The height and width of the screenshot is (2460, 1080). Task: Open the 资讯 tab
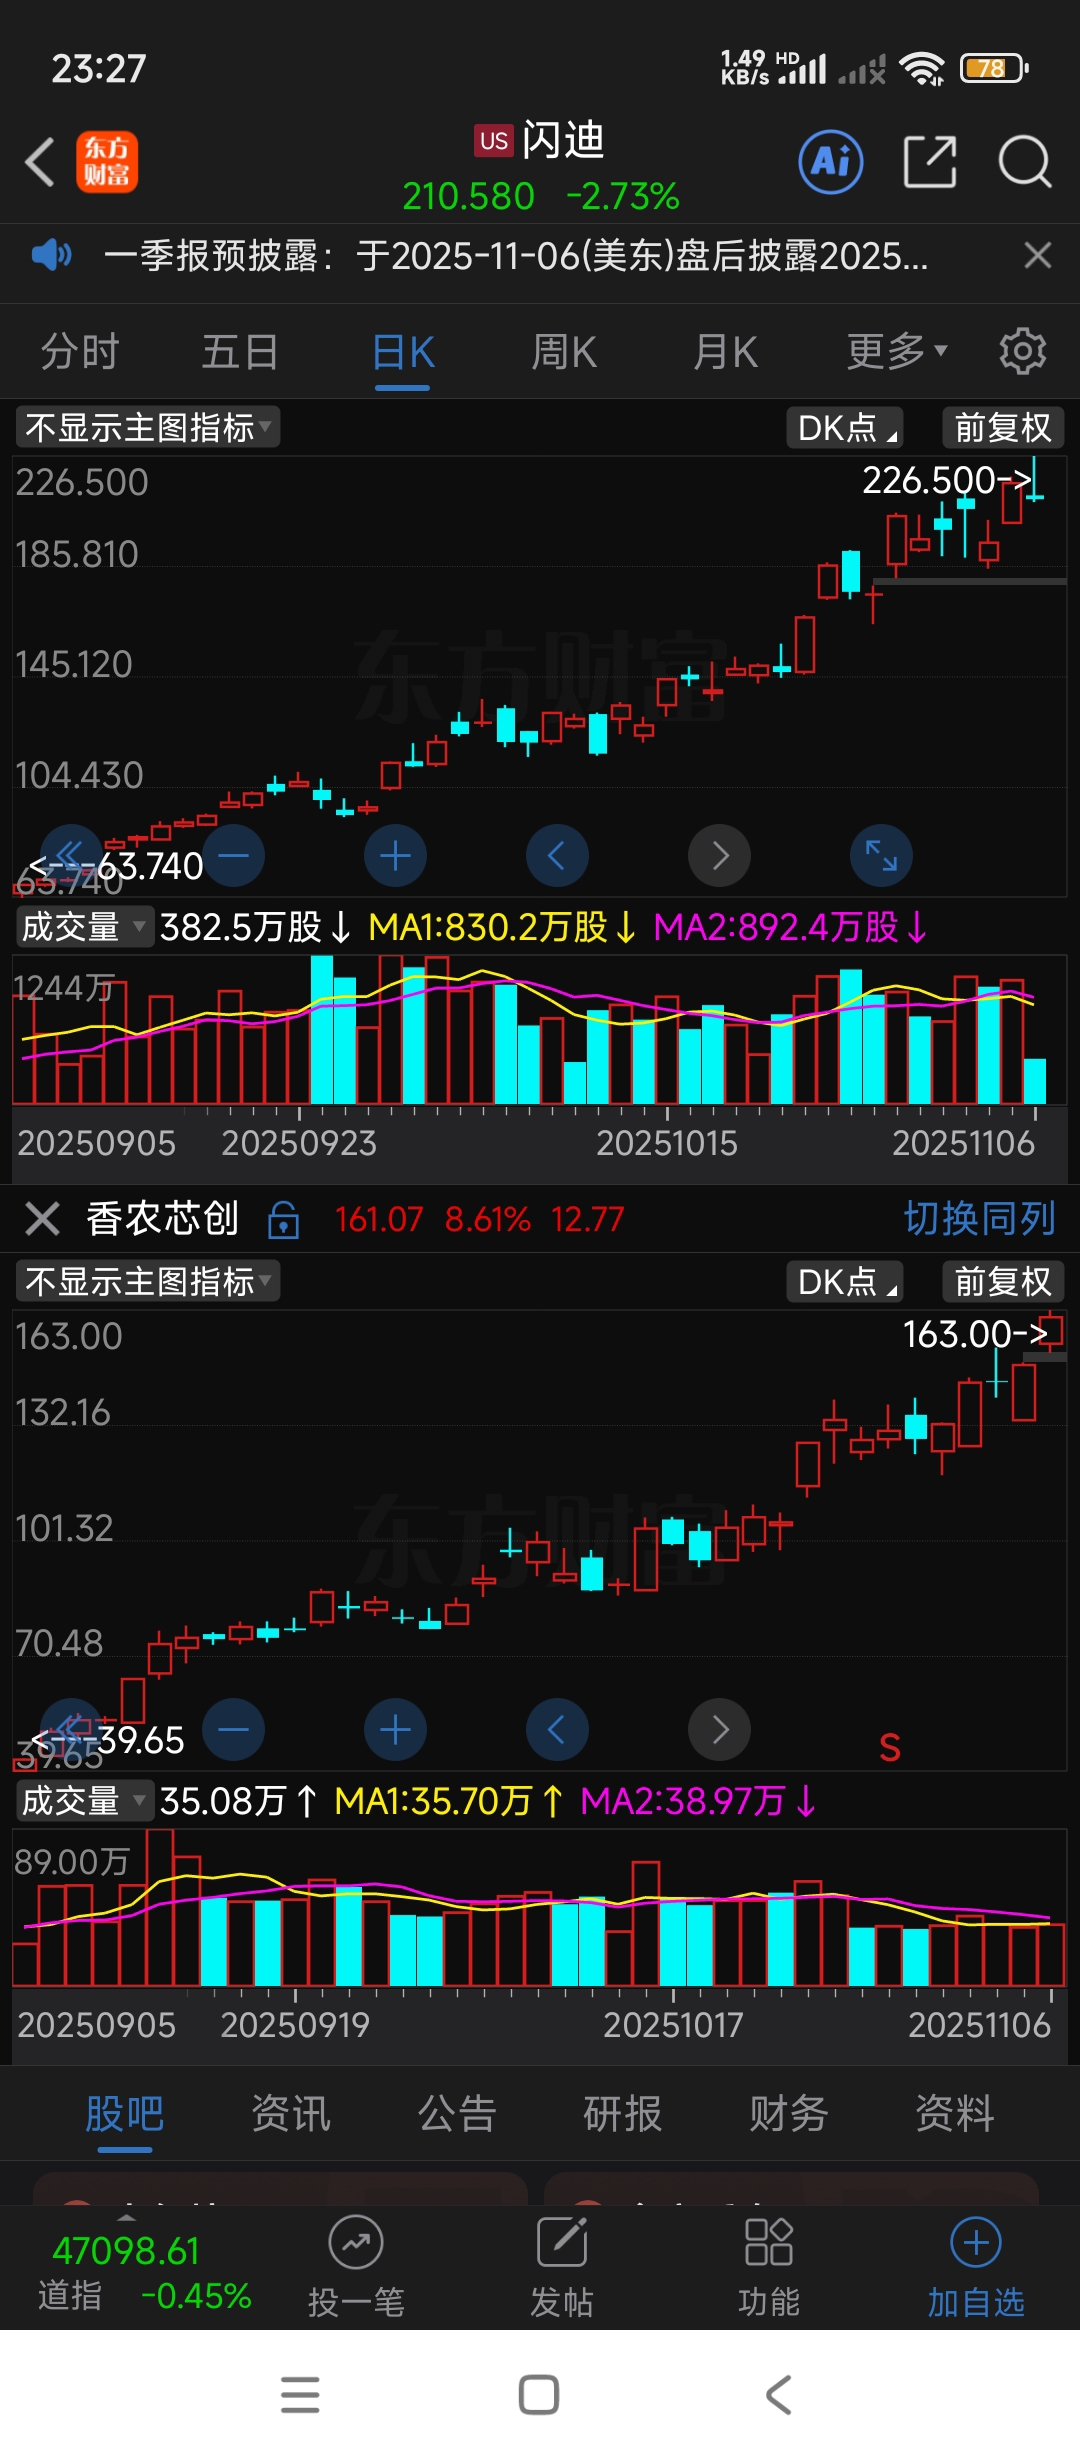[x=290, y=2114]
